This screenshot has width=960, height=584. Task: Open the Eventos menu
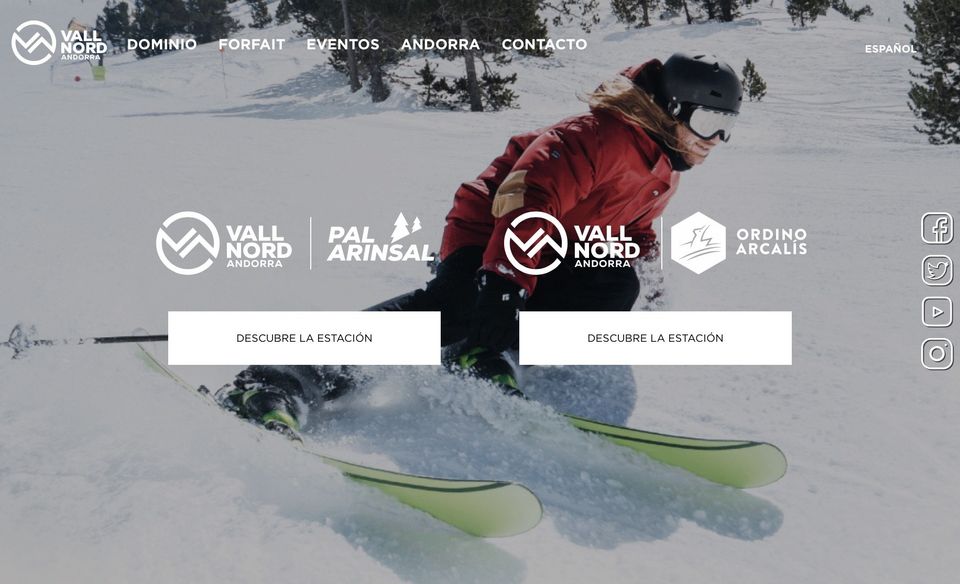click(x=343, y=44)
